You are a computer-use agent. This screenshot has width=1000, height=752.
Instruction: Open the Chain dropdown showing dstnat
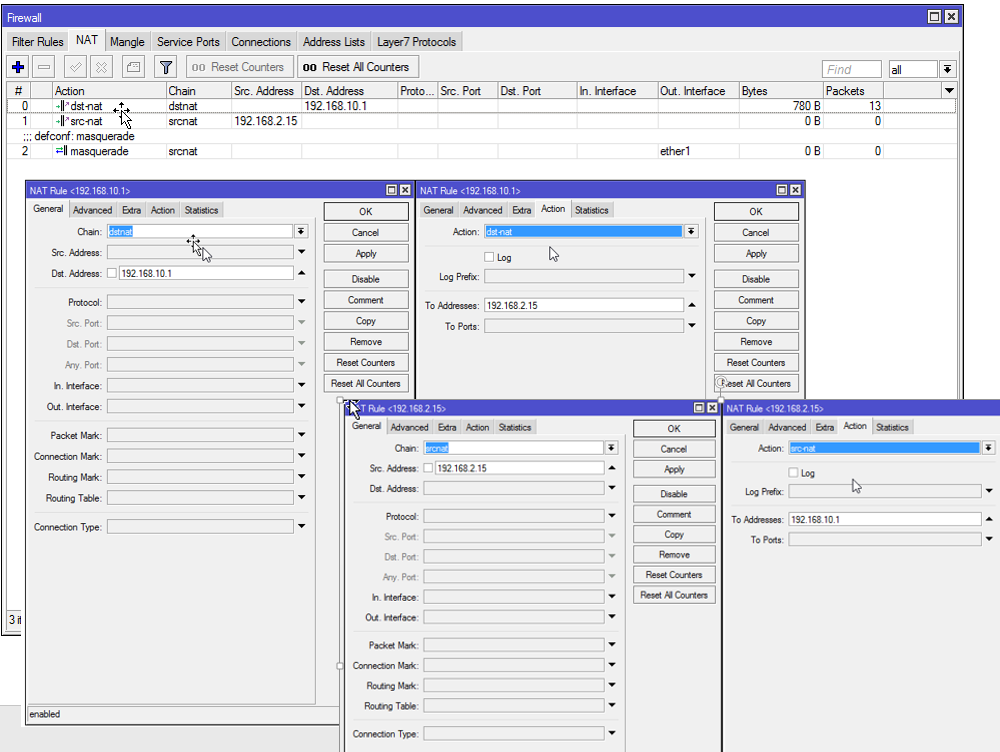pos(301,232)
